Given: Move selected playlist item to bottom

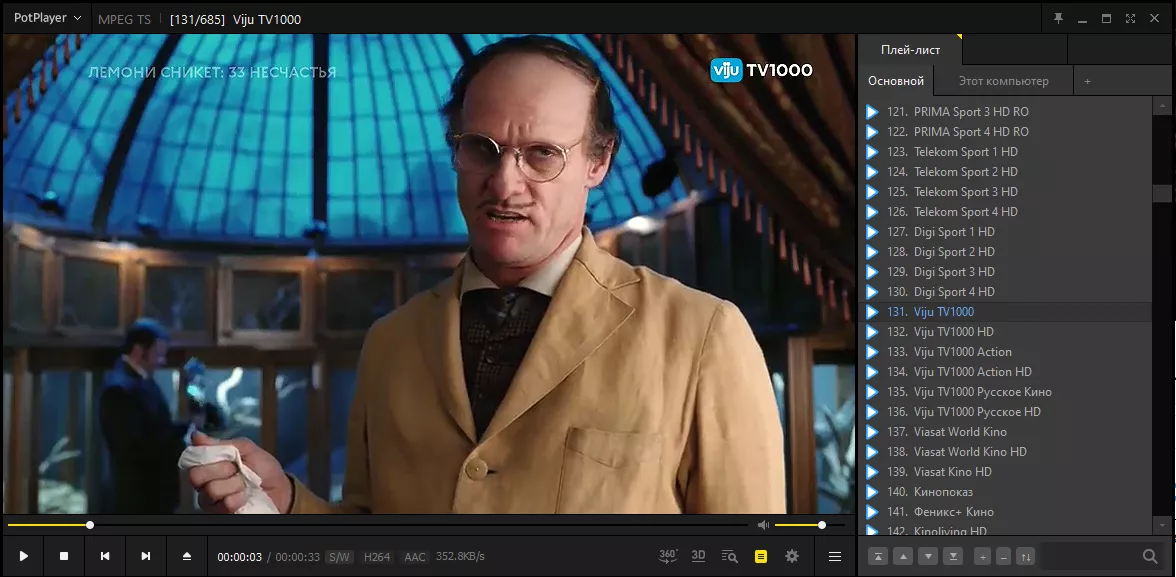Looking at the screenshot, I should click(x=952, y=556).
